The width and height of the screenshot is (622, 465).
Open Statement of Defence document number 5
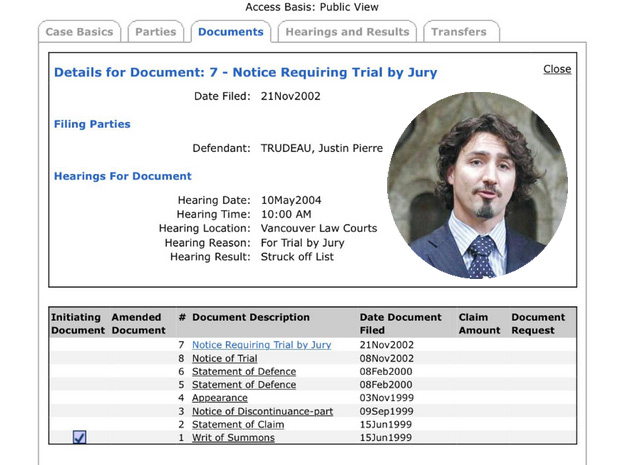[x=243, y=385]
